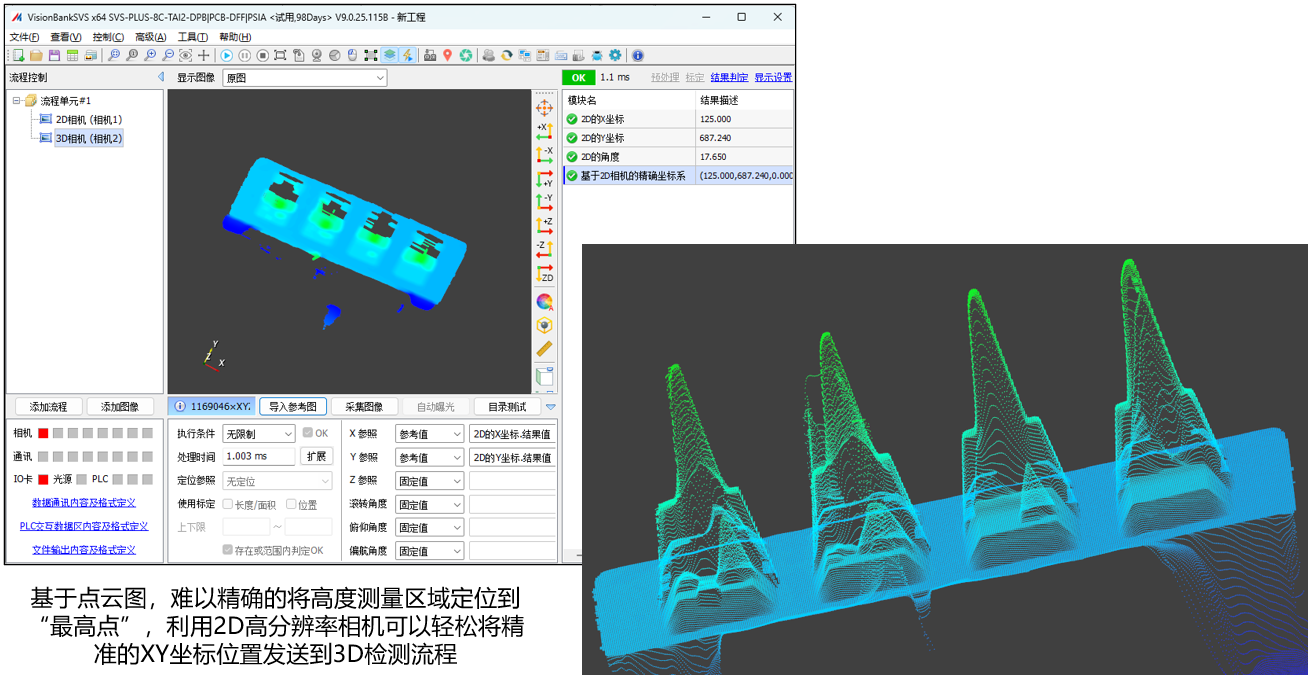The width and height of the screenshot is (1312, 678).
Task: Click the Run (play) button in toolbar
Action: click(x=226, y=56)
